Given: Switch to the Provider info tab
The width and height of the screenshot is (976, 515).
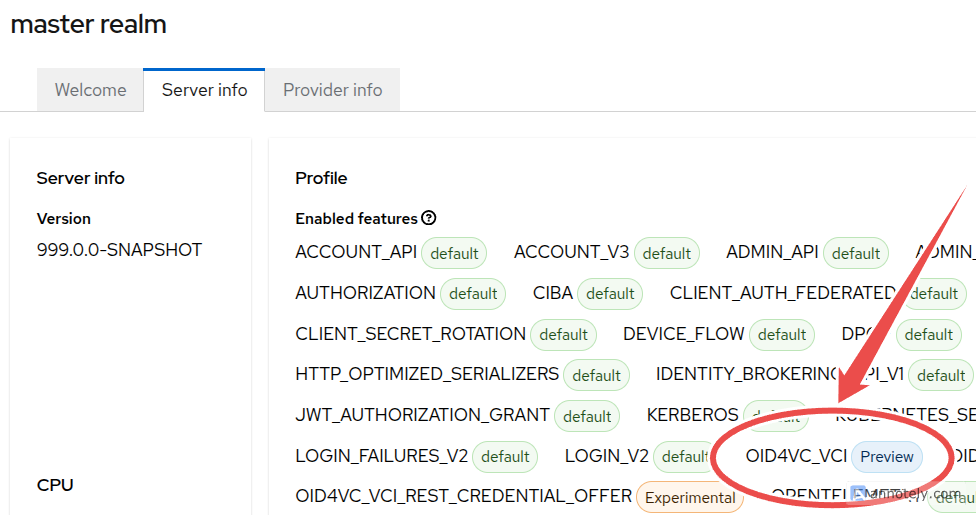Looking at the screenshot, I should [332, 90].
